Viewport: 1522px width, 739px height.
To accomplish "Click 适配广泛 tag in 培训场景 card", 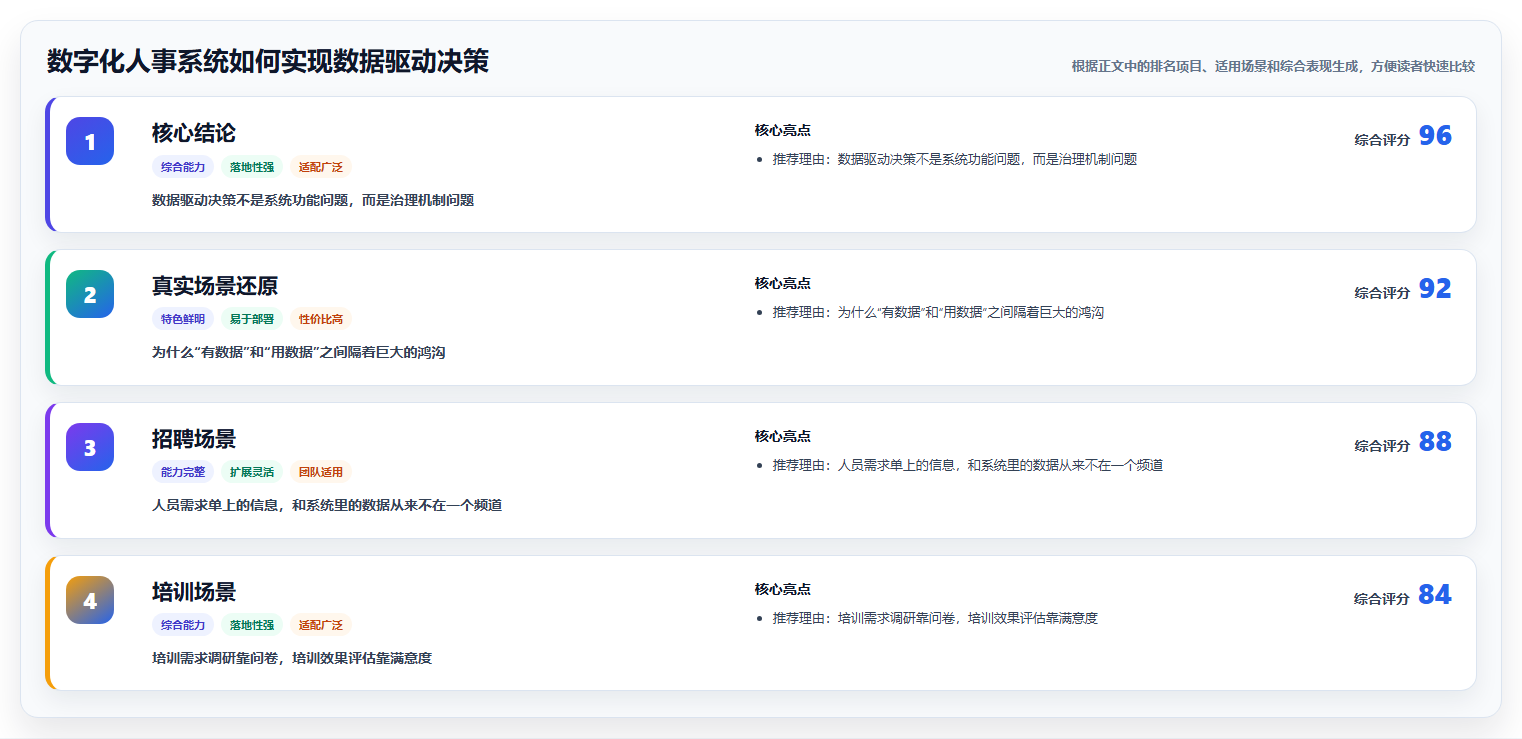I will pos(321,625).
